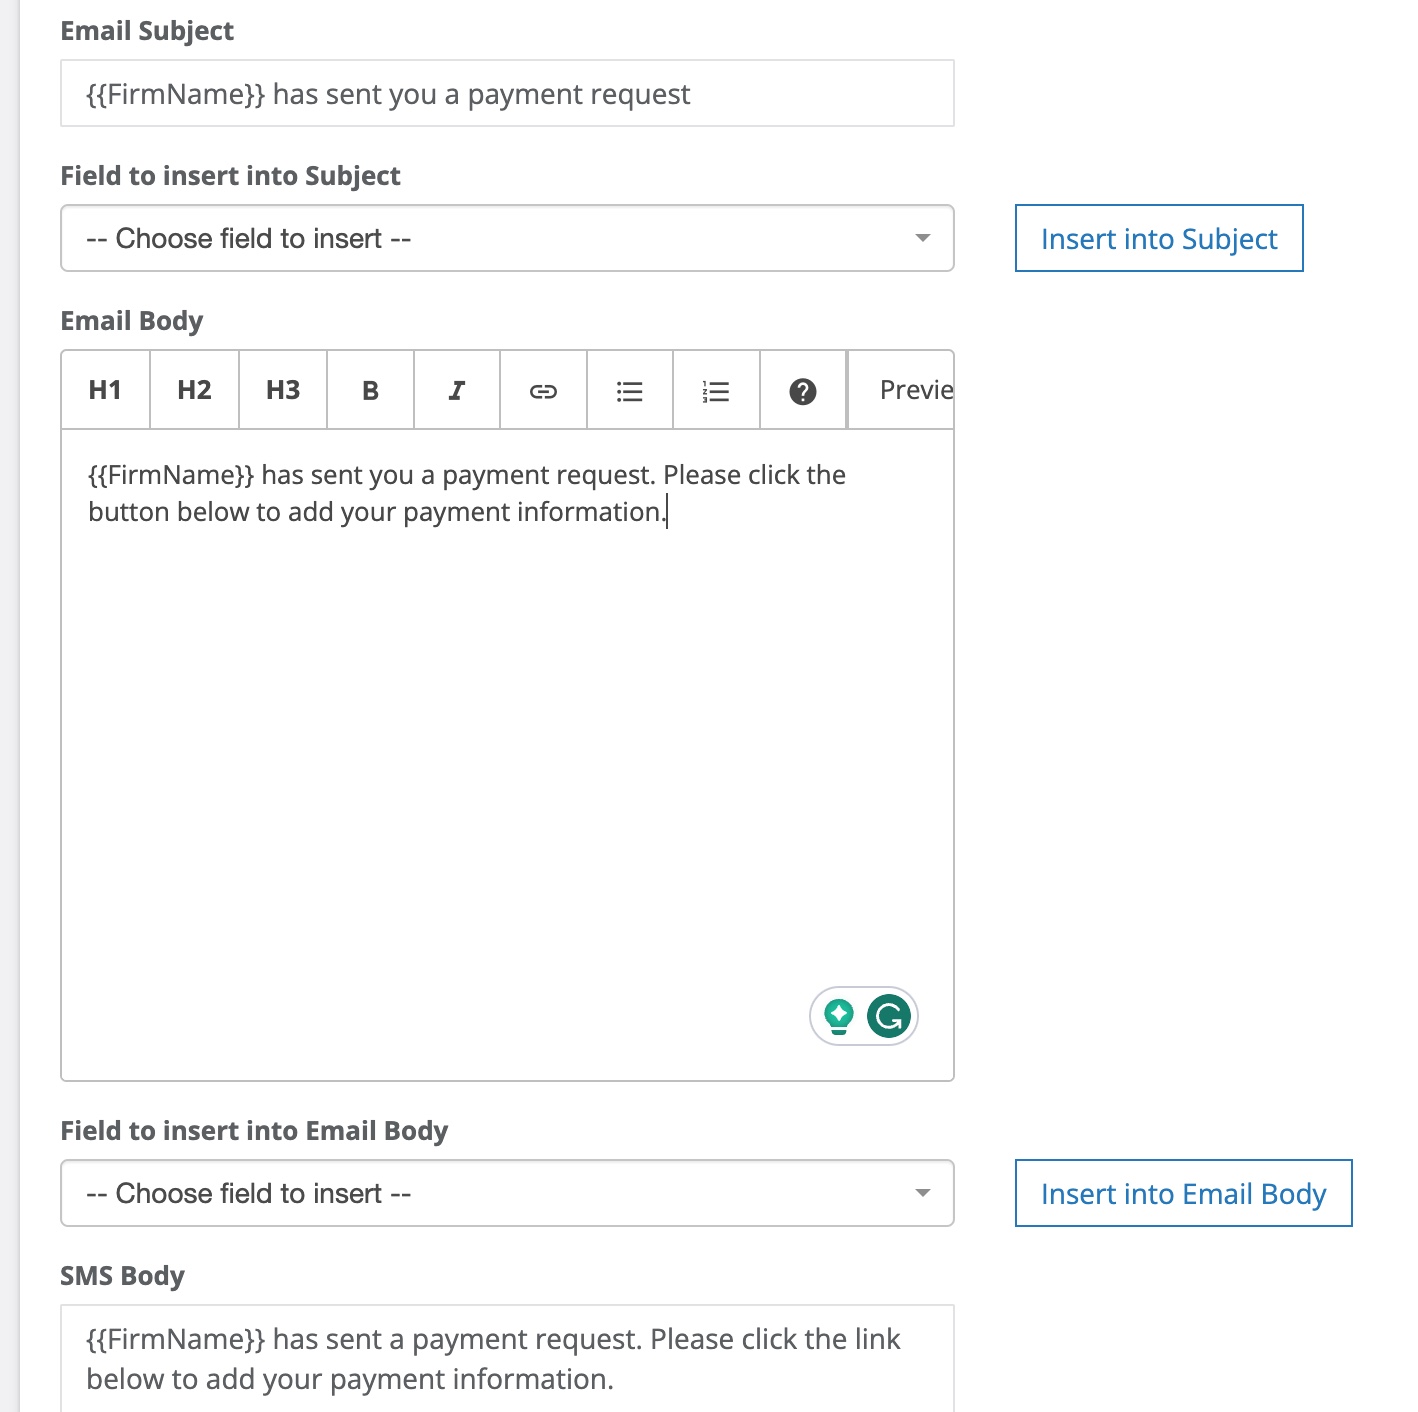The image size is (1418, 1412).
Task: Insert a bulleted list
Action: pos(630,390)
